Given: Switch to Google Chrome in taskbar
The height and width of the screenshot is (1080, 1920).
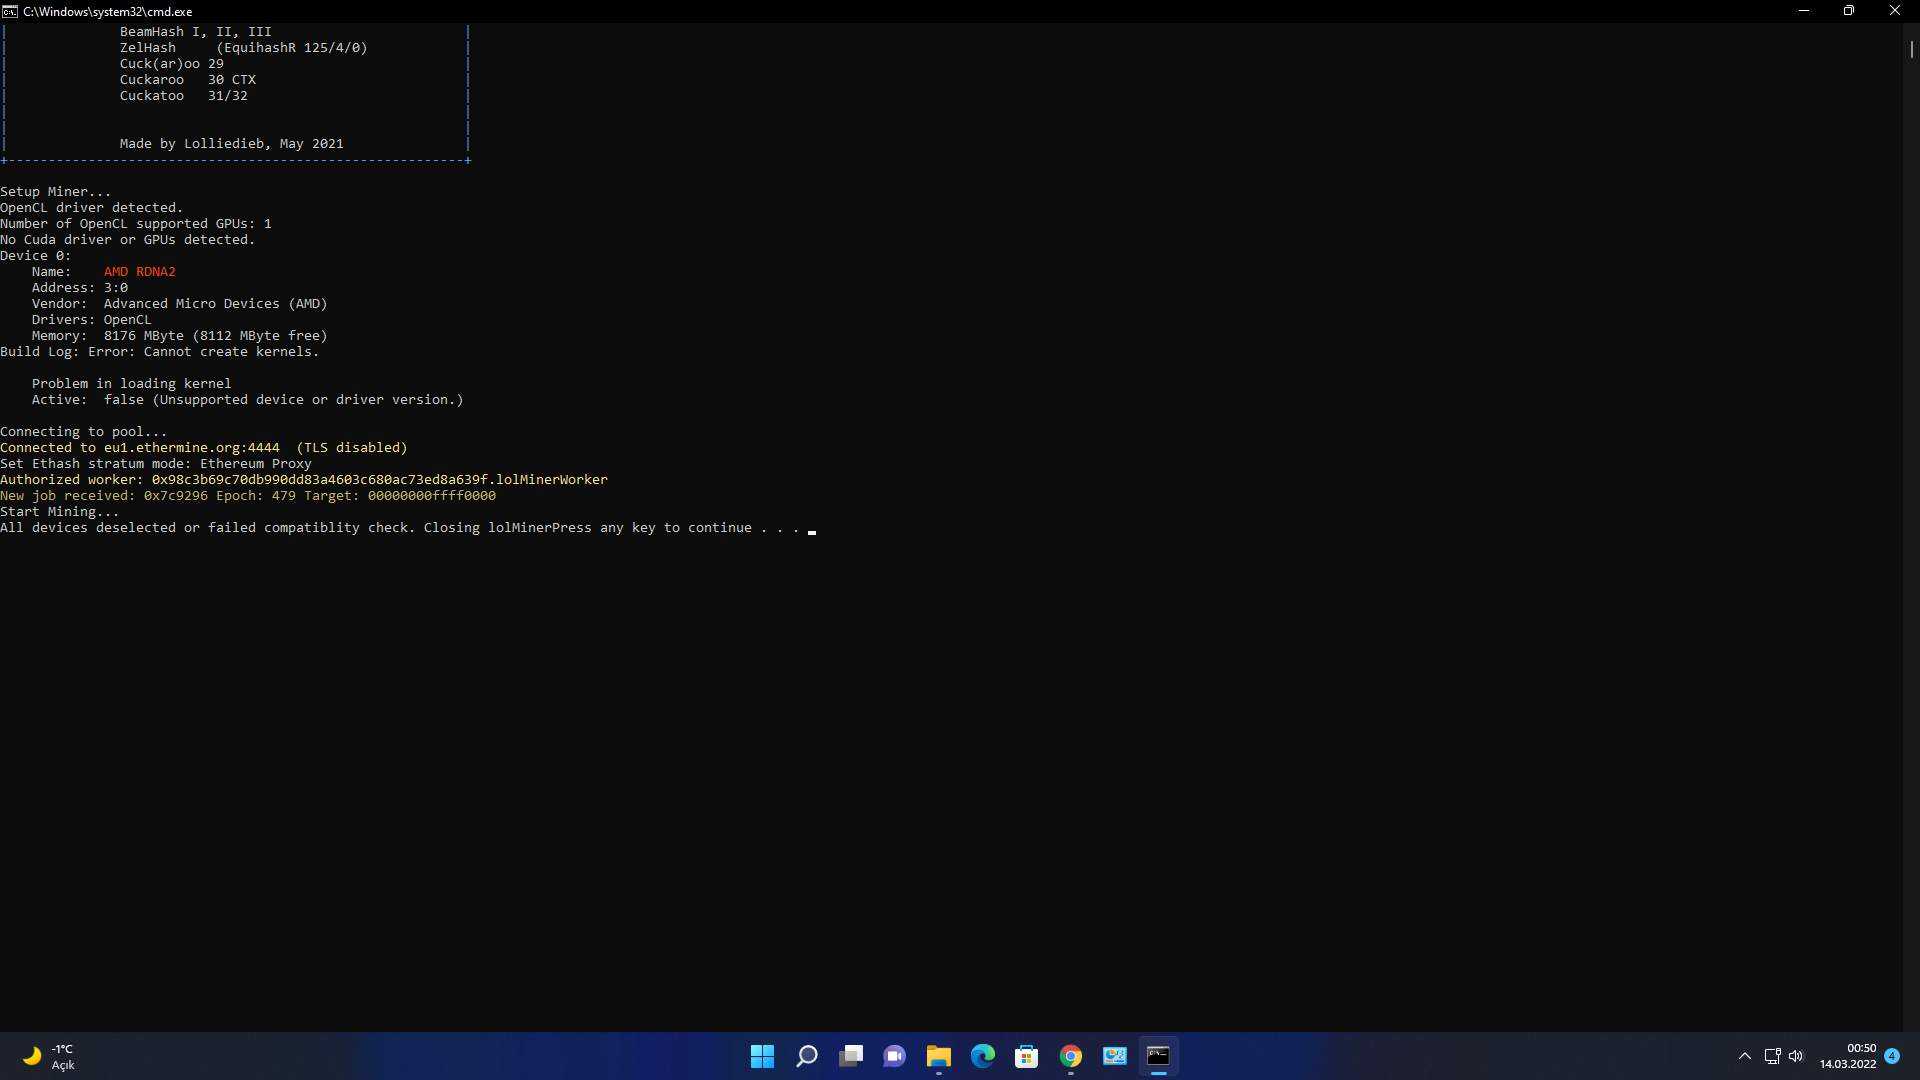Looking at the screenshot, I should click(1071, 1056).
